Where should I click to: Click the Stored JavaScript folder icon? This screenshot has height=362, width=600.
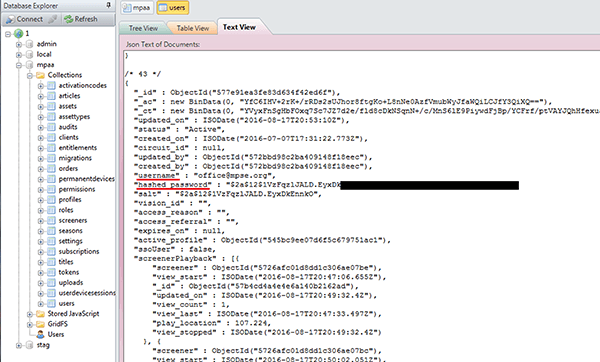pyautogui.click(x=40, y=314)
